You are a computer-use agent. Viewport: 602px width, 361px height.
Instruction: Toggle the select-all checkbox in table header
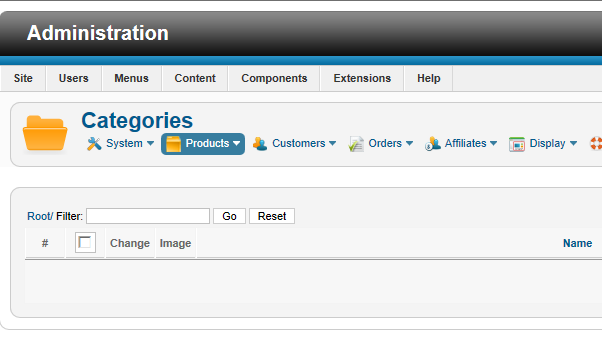point(85,243)
